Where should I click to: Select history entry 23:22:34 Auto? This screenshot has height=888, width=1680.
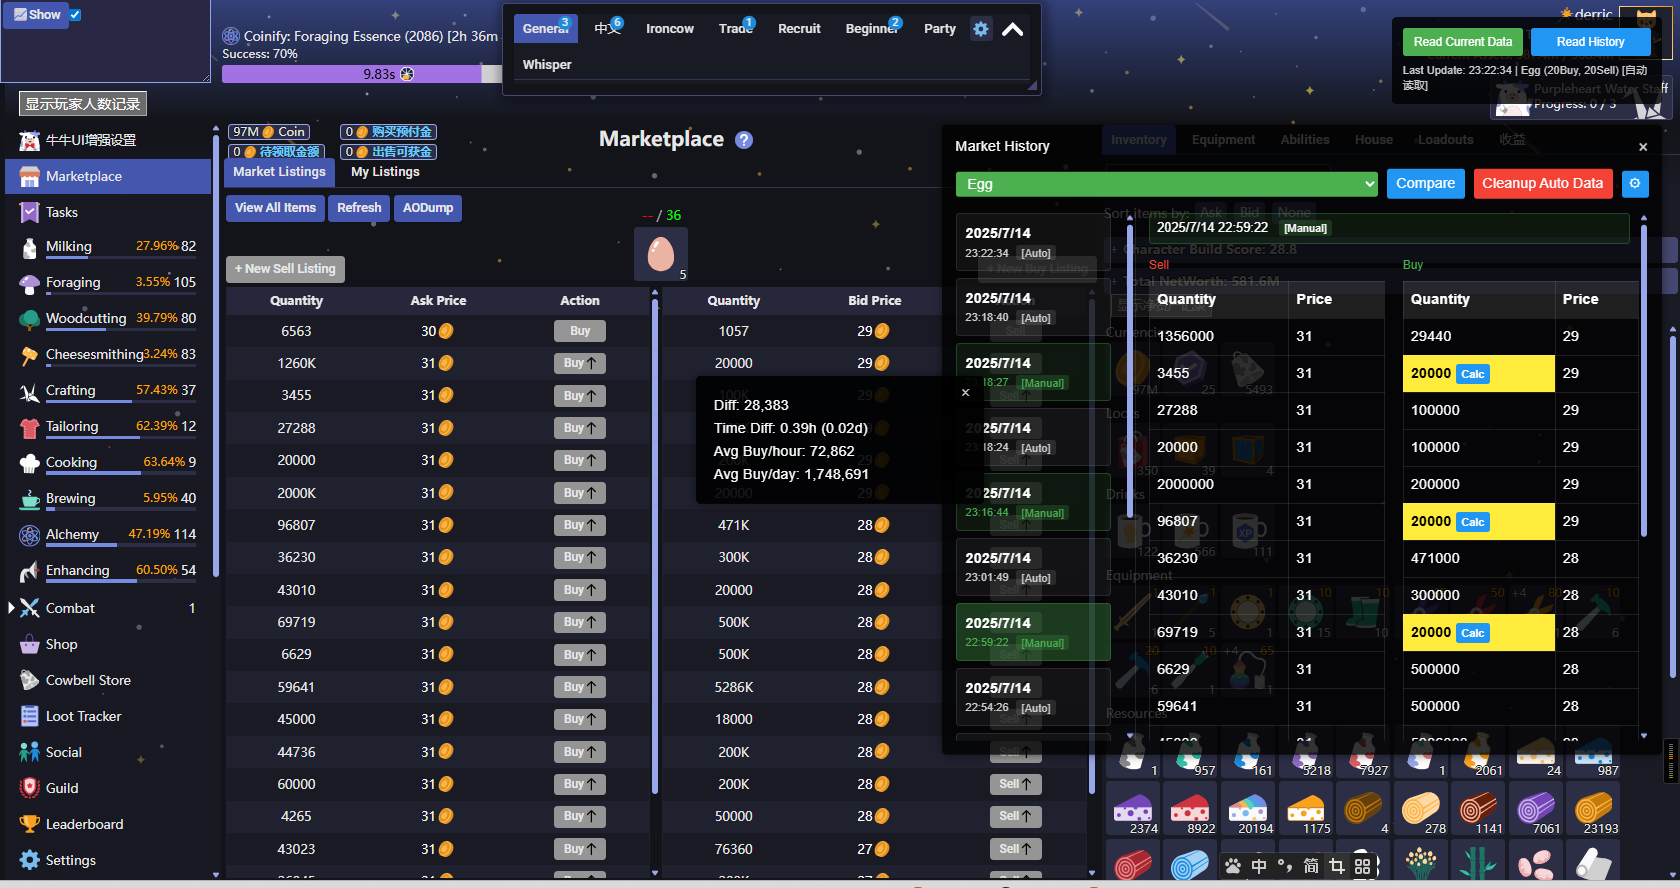click(x=1033, y=242)
